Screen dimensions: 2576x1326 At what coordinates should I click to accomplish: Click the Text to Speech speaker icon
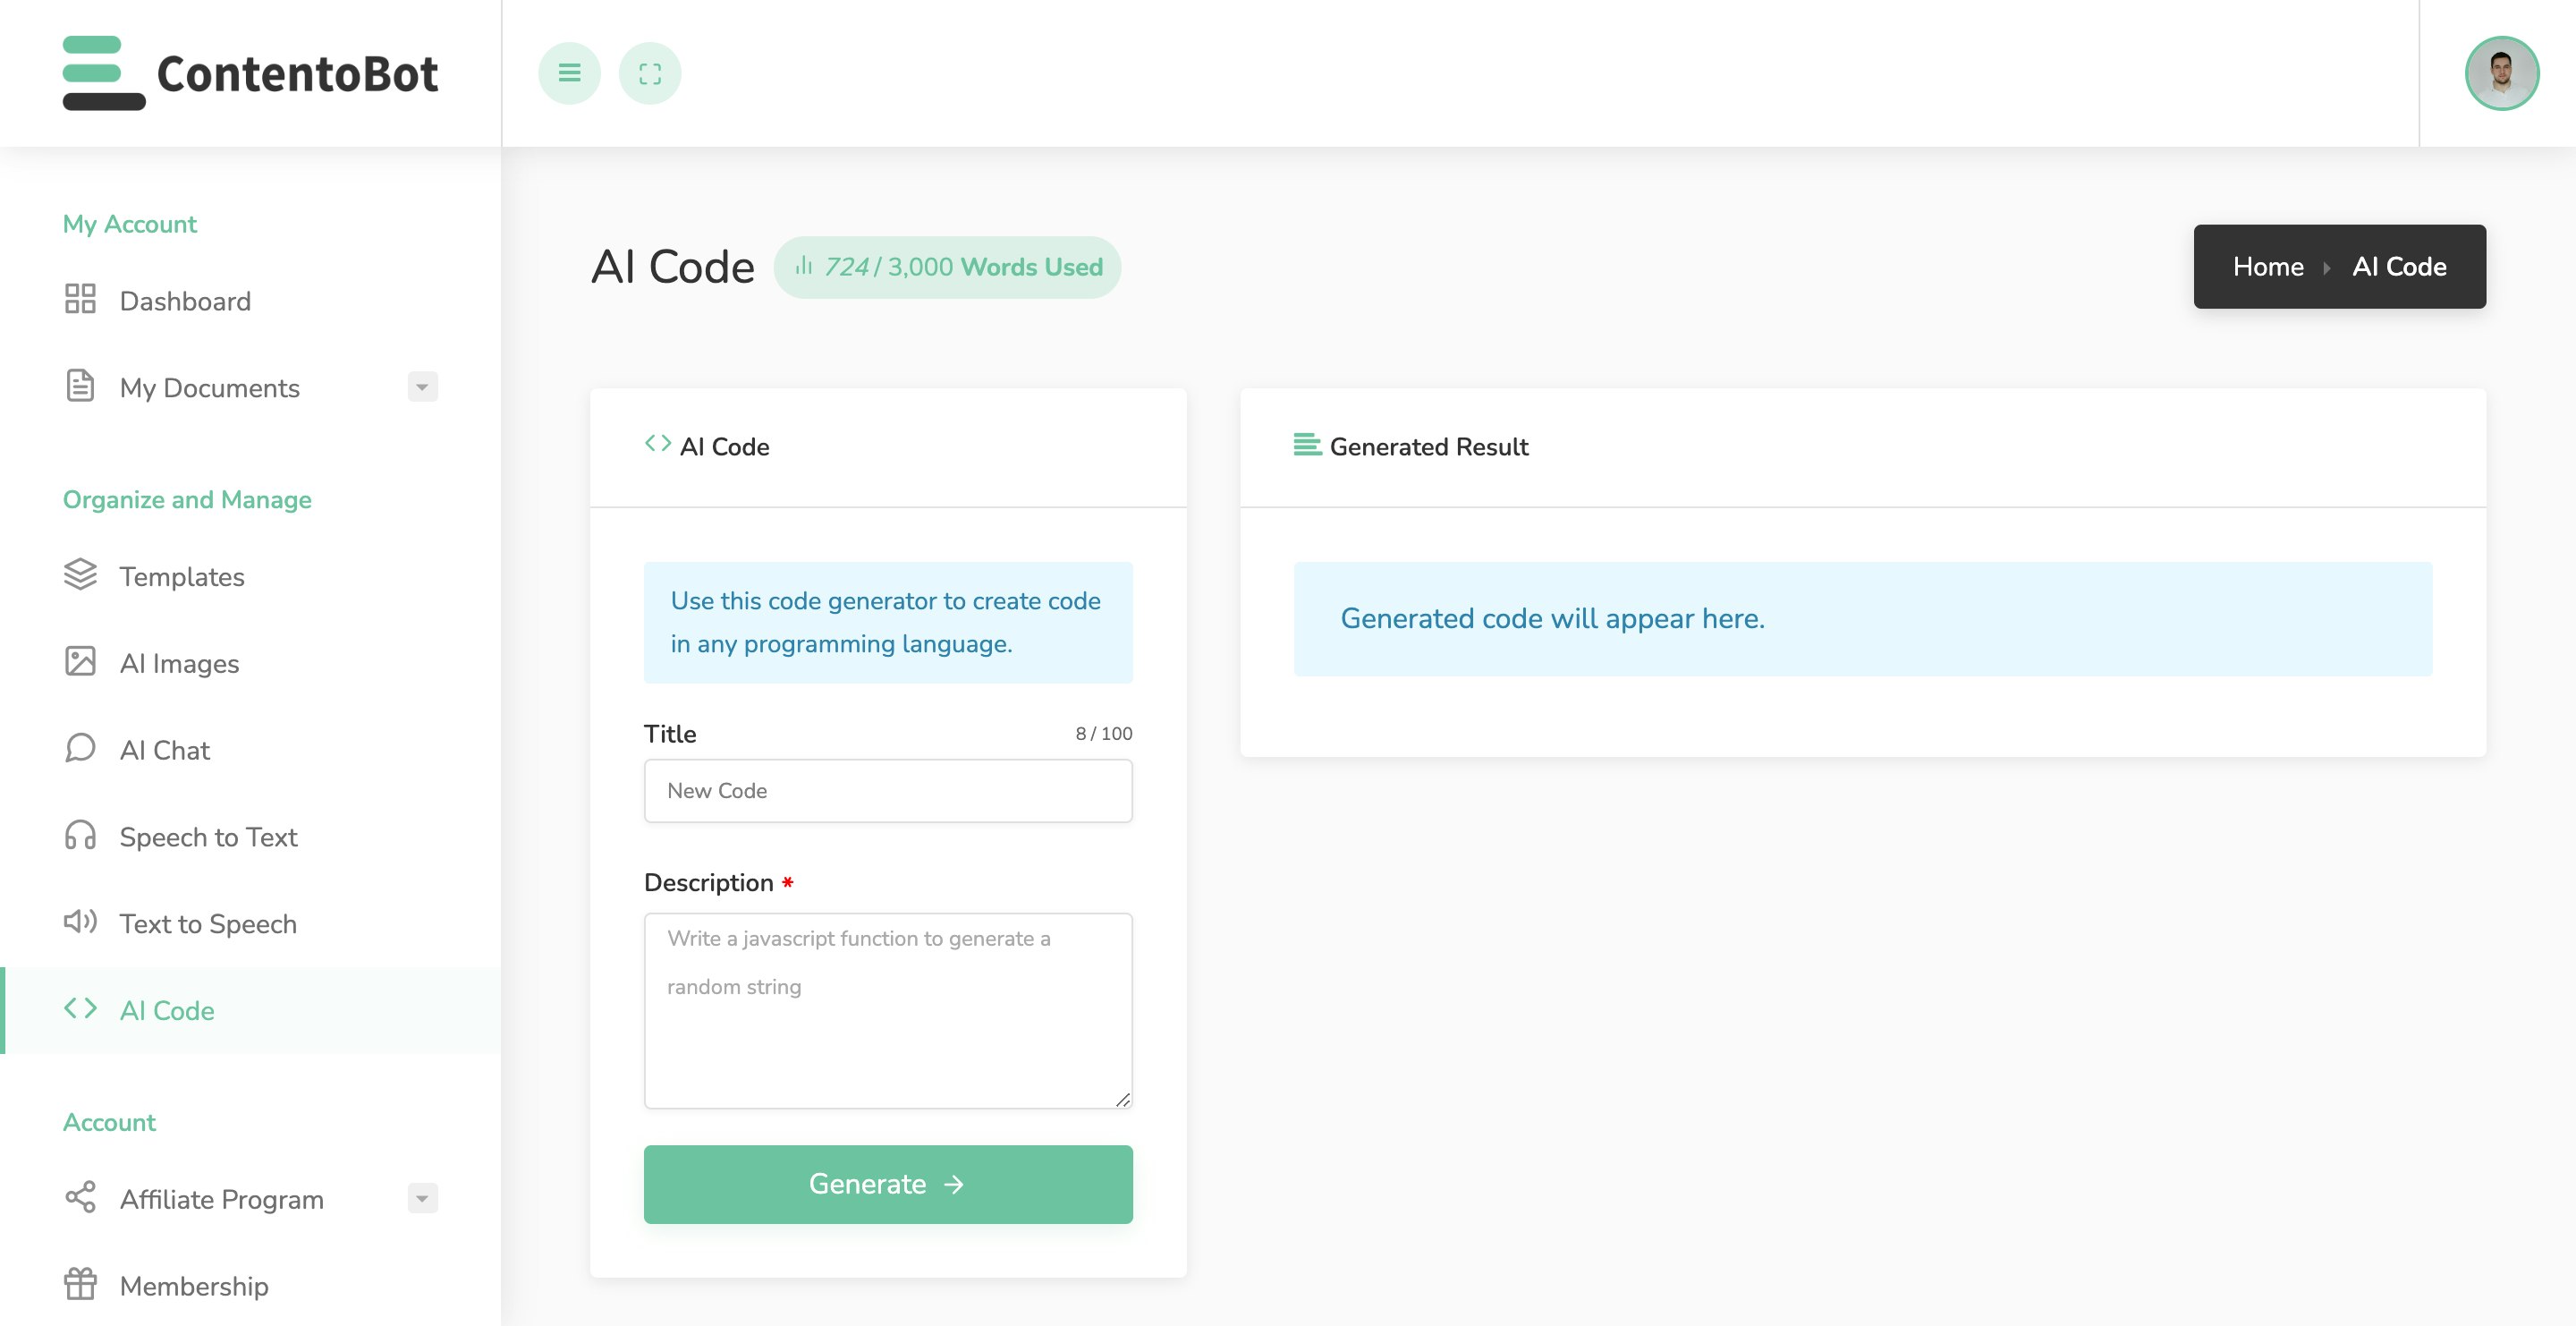click(80, 922)
